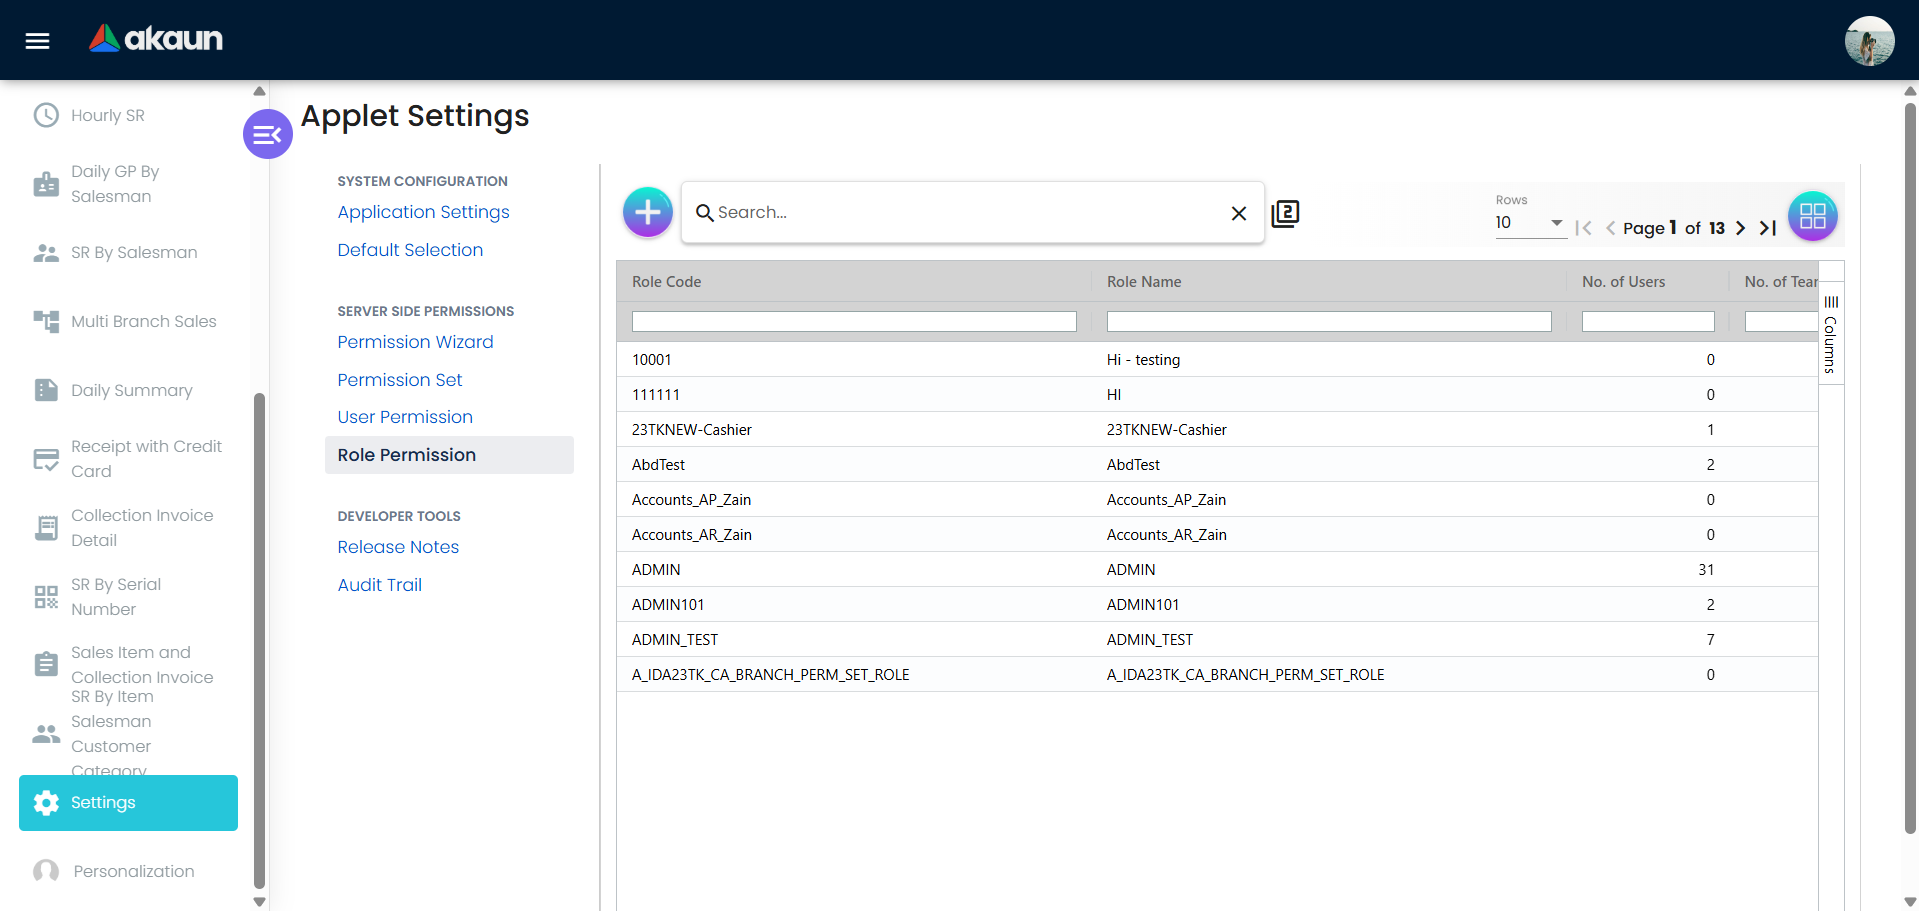
Task: Open Release Notes under Developer Tools
Action: tap(398, 547)
